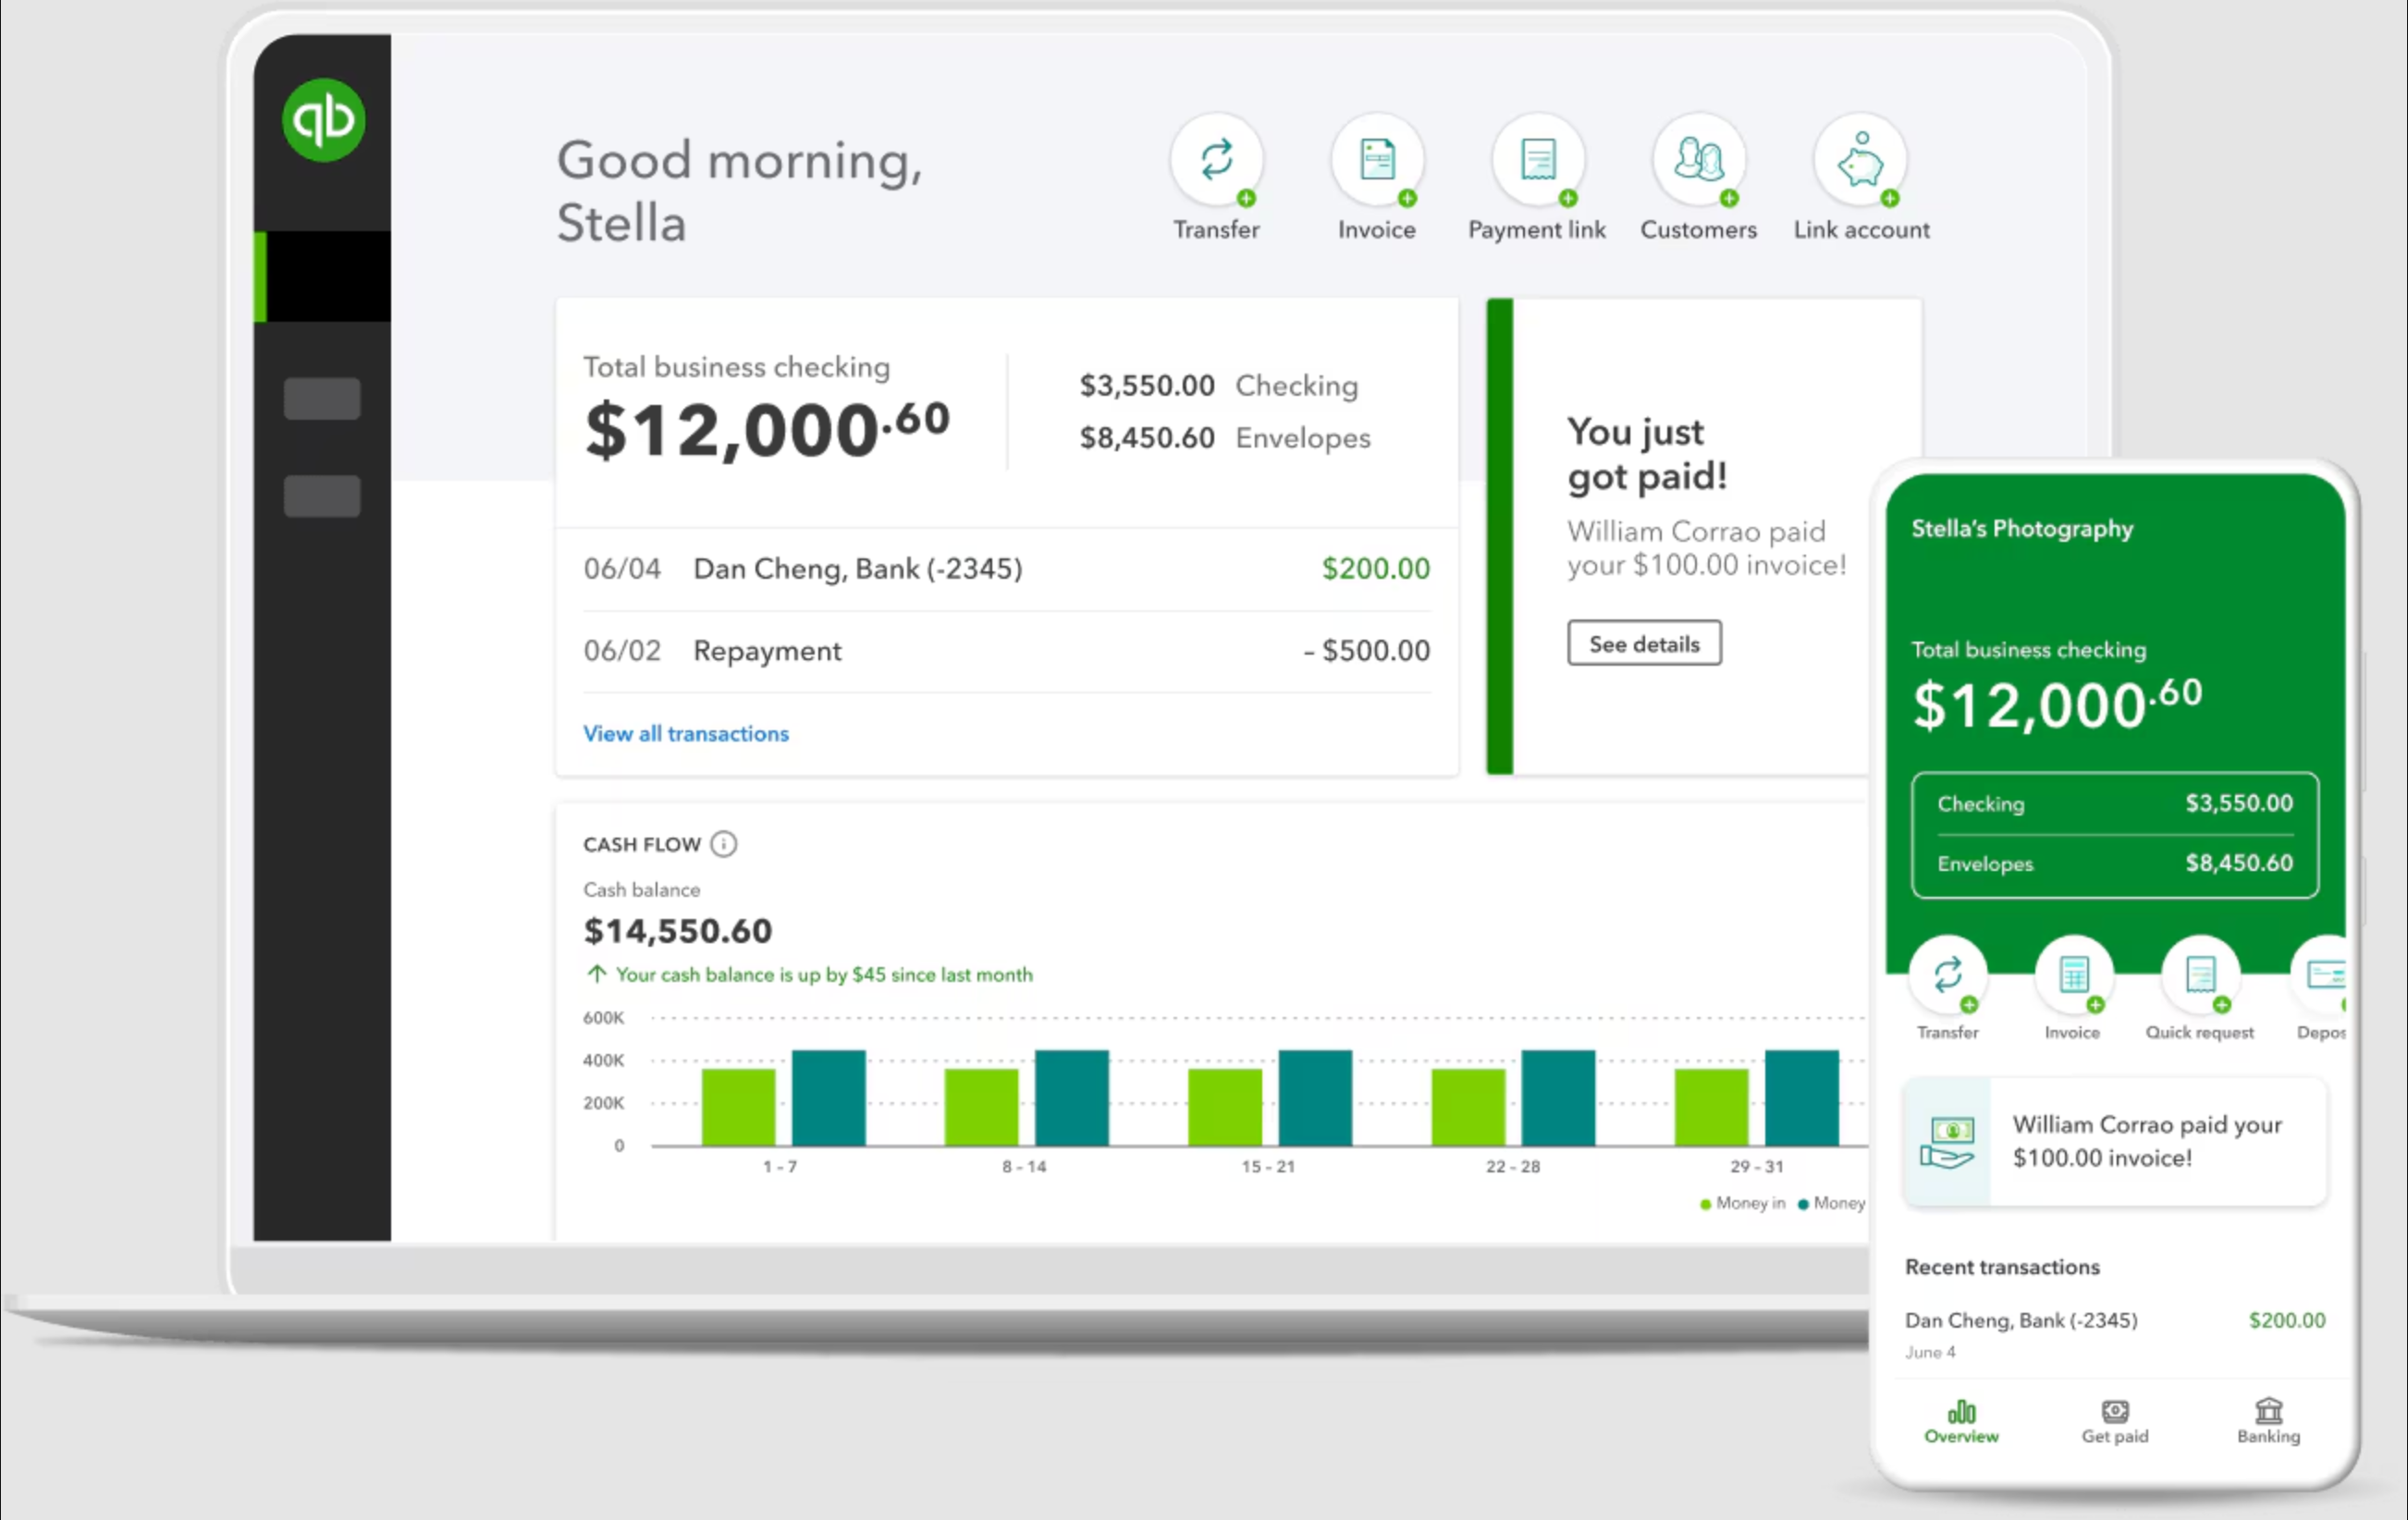Screen dimensions: 2408x1520
Task: Select the second gray sidebar placeholder item
Action: click(322, 496)
